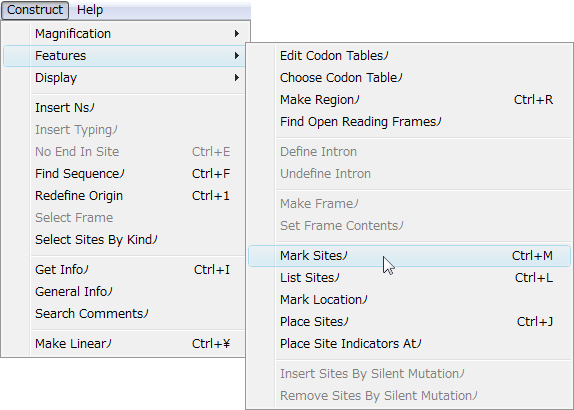Viewport: 574px width, 410px height.
Task: Choose List Sites entry
Action: click(409, 277)
